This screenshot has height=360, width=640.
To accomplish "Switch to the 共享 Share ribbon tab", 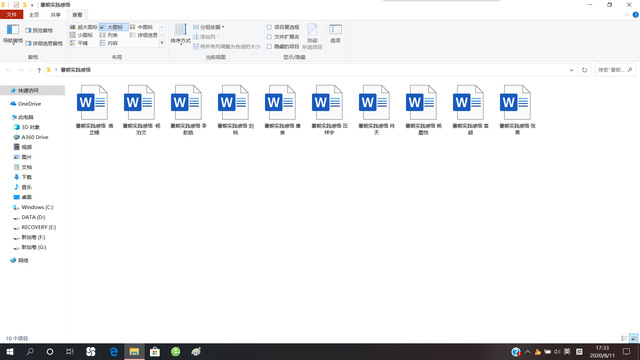I will tap(56, 15).
